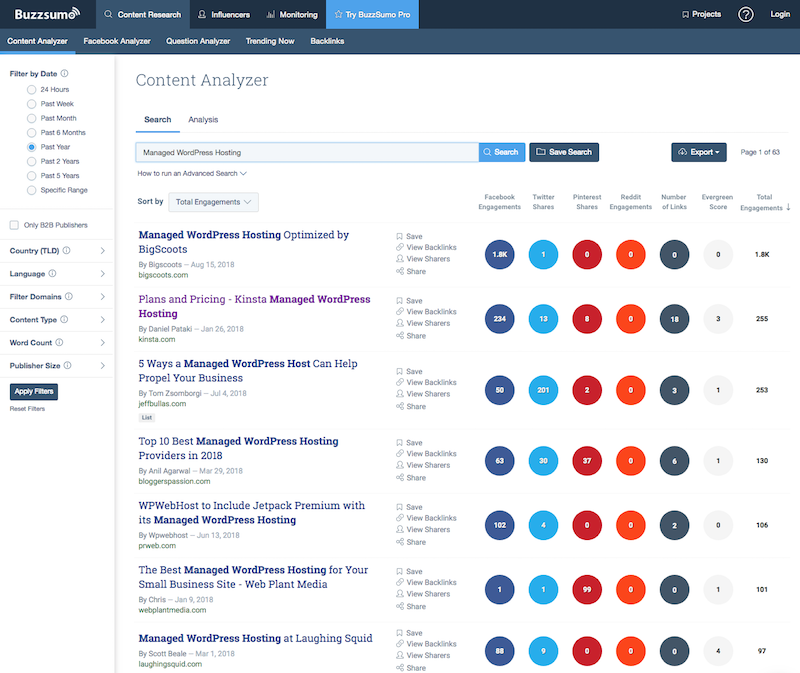800x673 pixels.
Task: Expand the Country (TLD) filter
Action: point(57,251)
